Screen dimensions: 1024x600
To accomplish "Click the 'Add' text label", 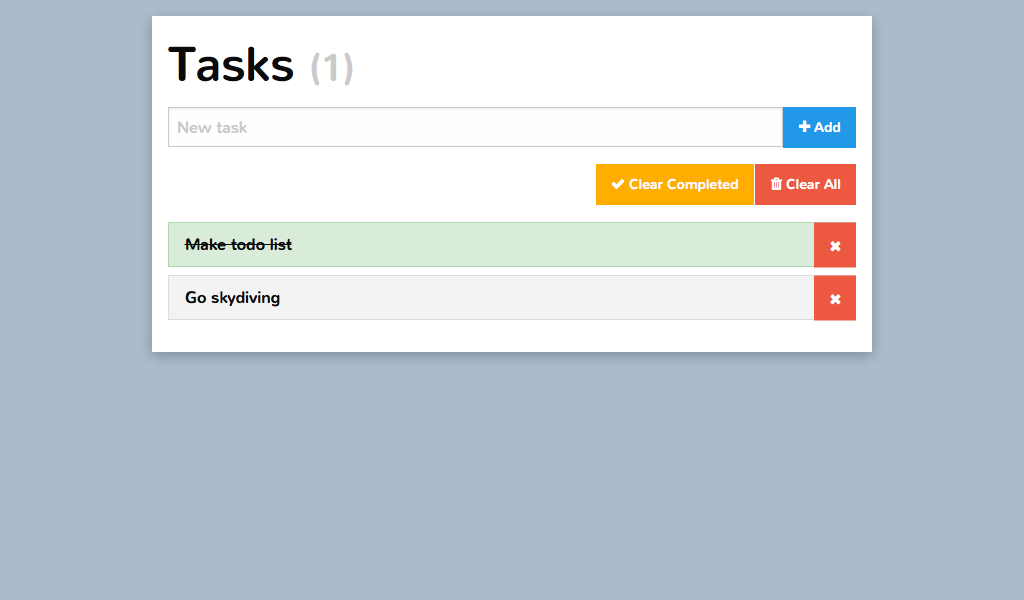I will pyautogui.click(x=827, y=127).
